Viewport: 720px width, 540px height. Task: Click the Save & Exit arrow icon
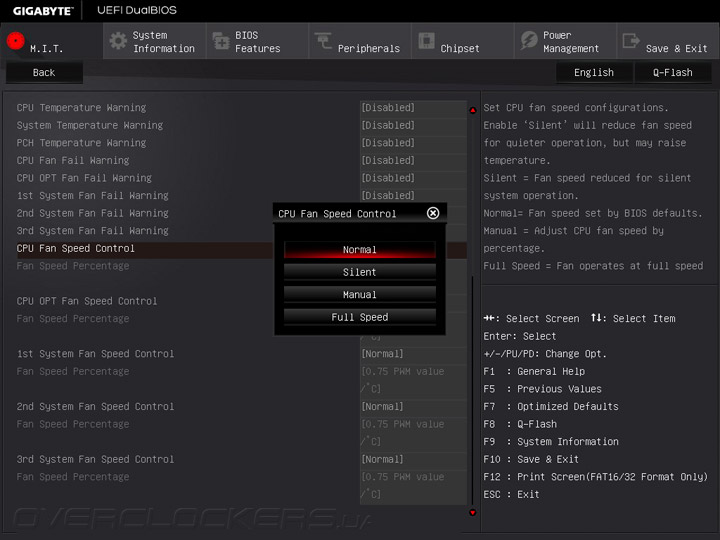click(x=631, y=40)
